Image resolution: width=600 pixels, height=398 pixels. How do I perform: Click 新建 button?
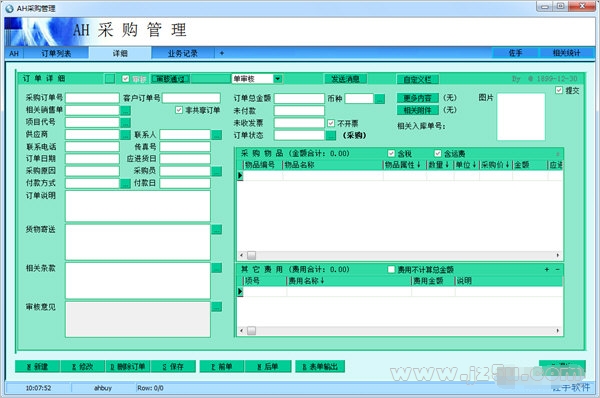[38, 366]
